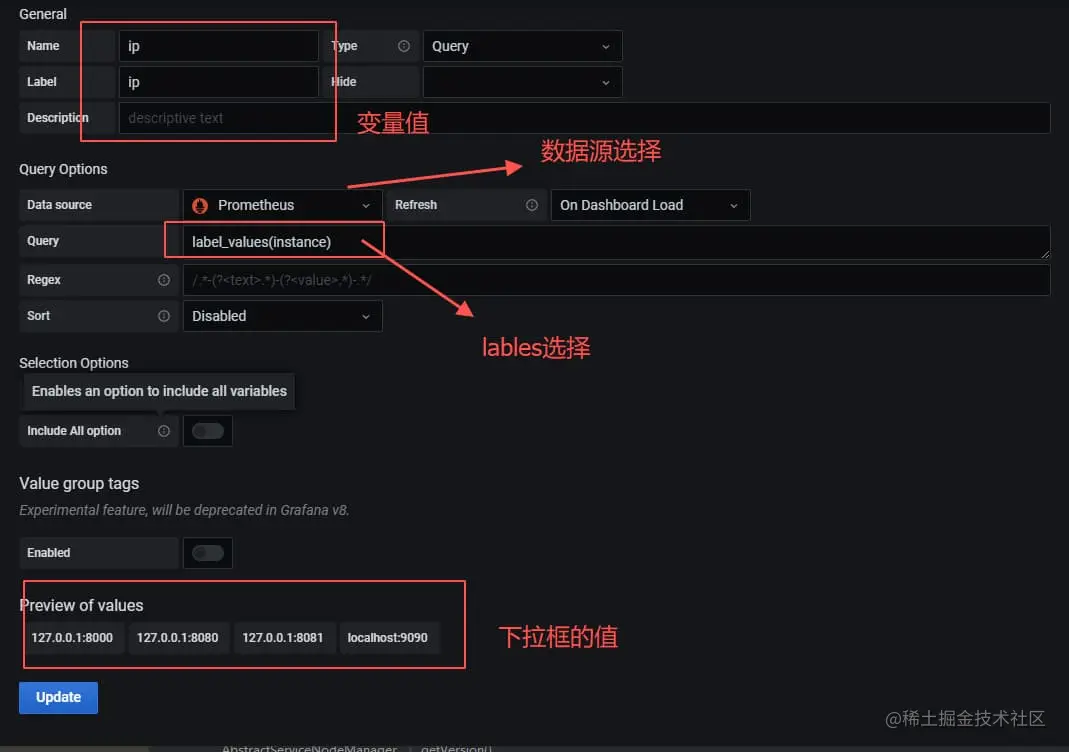The image size is (1069, 752).
Task: Click the Regex input field
Action: [616, 280]
